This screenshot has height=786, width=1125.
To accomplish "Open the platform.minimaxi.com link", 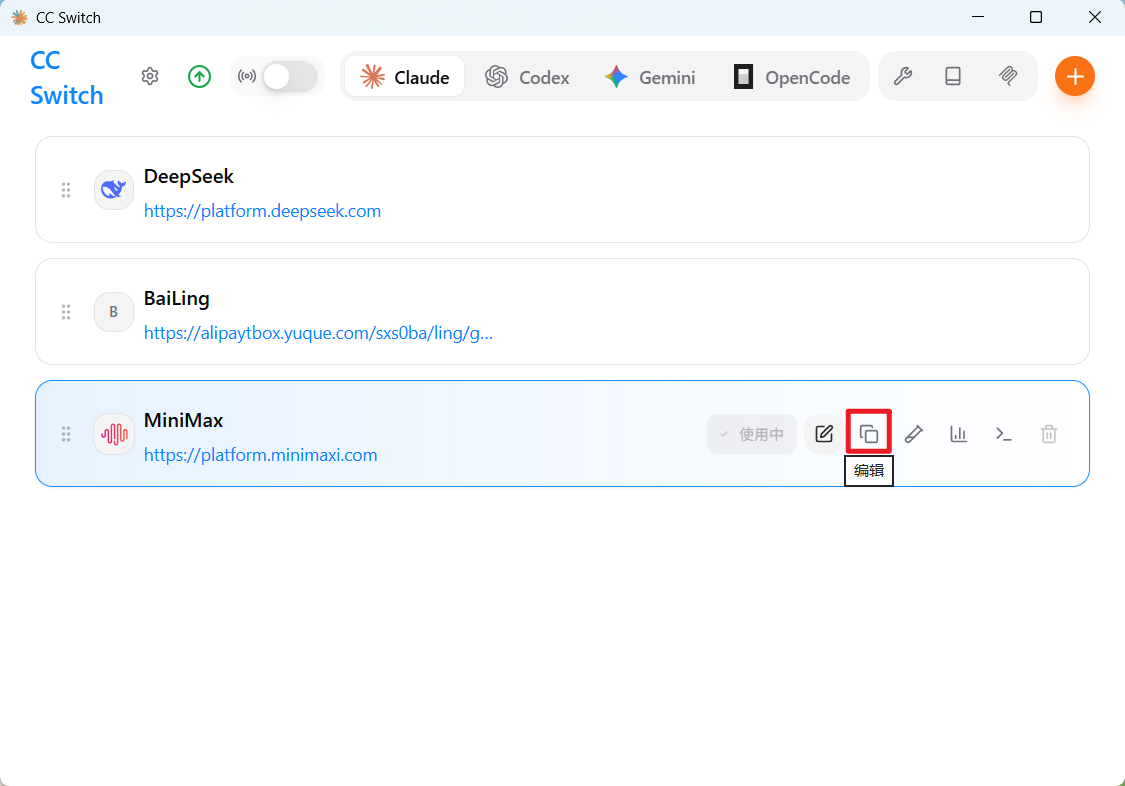I will (260, 455).
